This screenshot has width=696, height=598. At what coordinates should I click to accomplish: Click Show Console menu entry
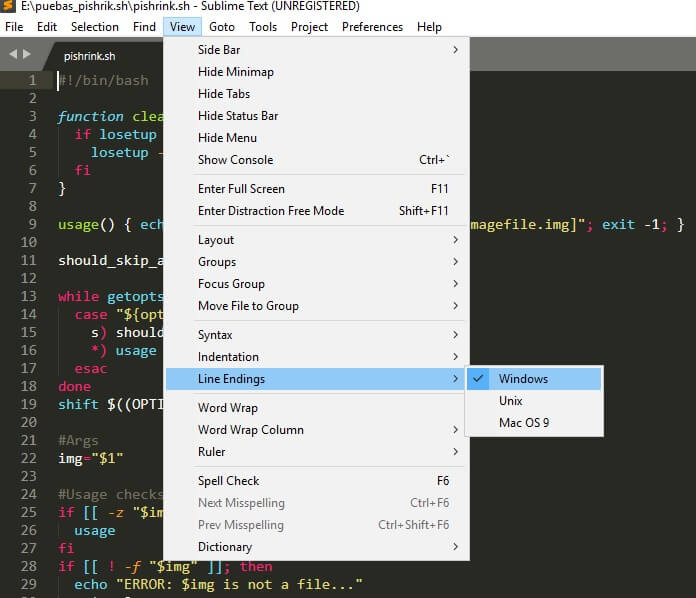[x=236, y=160]
